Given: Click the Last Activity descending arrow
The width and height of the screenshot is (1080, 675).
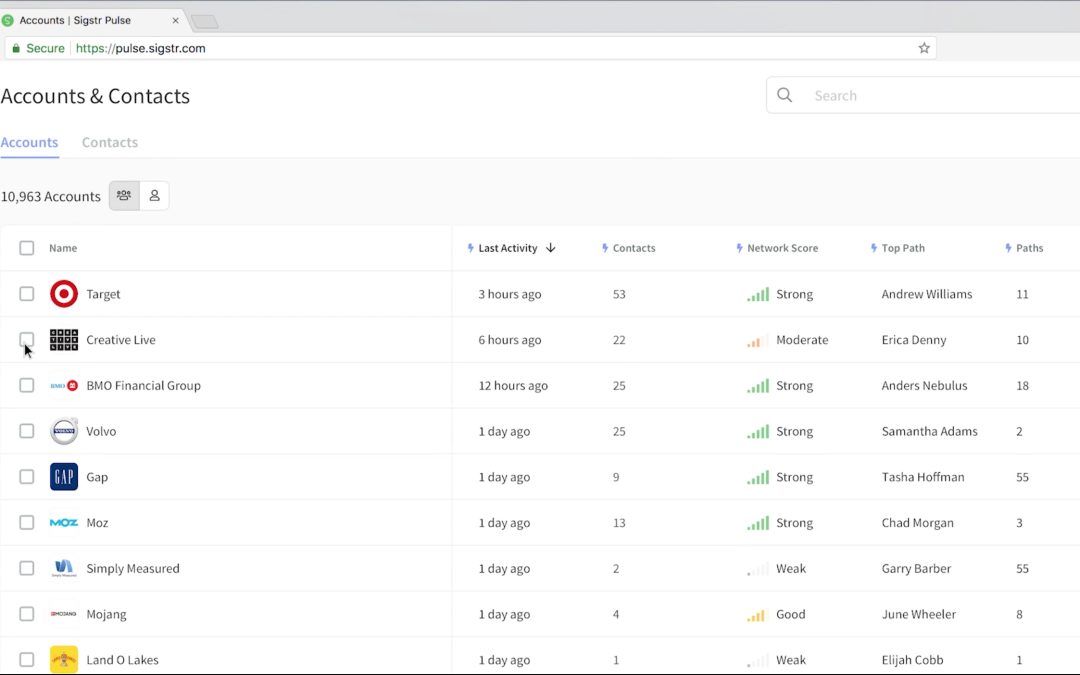Looking at the screenshot, I should [550, 248].
